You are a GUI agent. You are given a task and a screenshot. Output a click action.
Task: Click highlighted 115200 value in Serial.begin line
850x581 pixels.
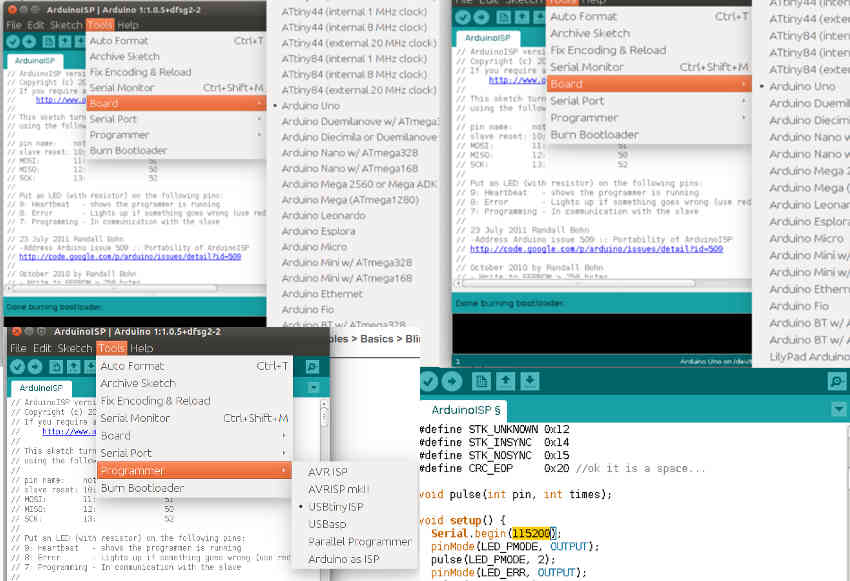pyautogui.click(x=533, y=533)
